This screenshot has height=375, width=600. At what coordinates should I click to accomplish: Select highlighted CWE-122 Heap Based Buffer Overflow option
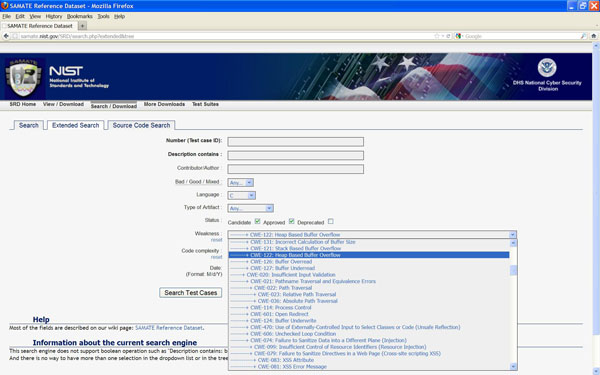point(369,255)
